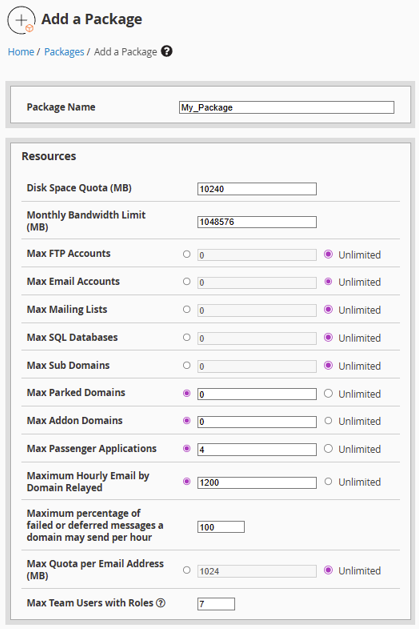Image resolution: width=419 pixels, height=629 pixels.
Task: Select Unlimited for Max Mailing Lists
Action: point(328,309)
